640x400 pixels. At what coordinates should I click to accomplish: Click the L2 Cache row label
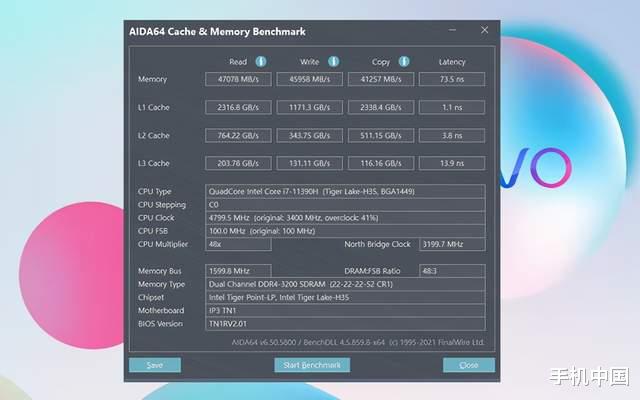coord(153,136)
